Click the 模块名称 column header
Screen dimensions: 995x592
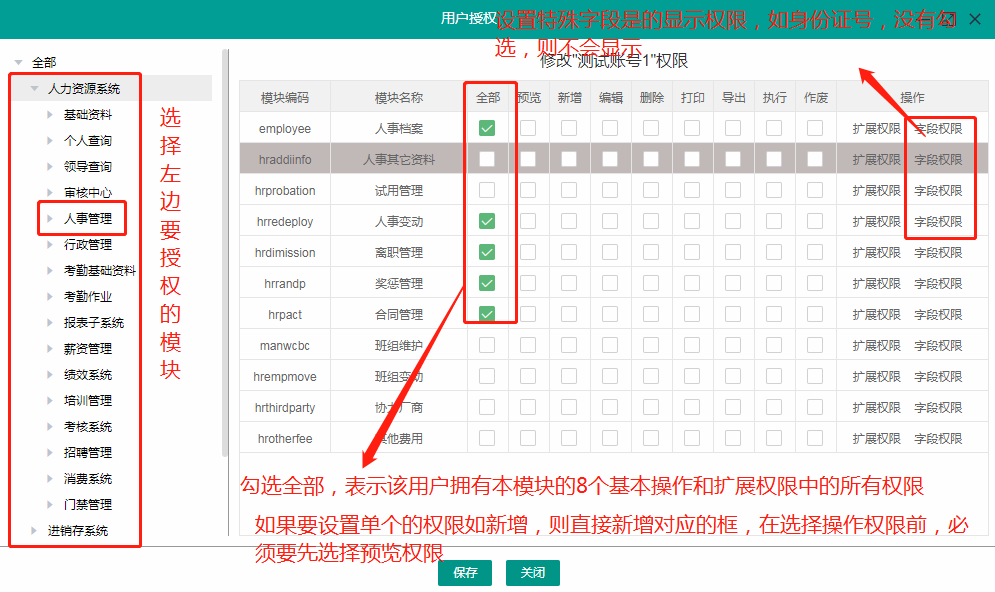(398, 97)
